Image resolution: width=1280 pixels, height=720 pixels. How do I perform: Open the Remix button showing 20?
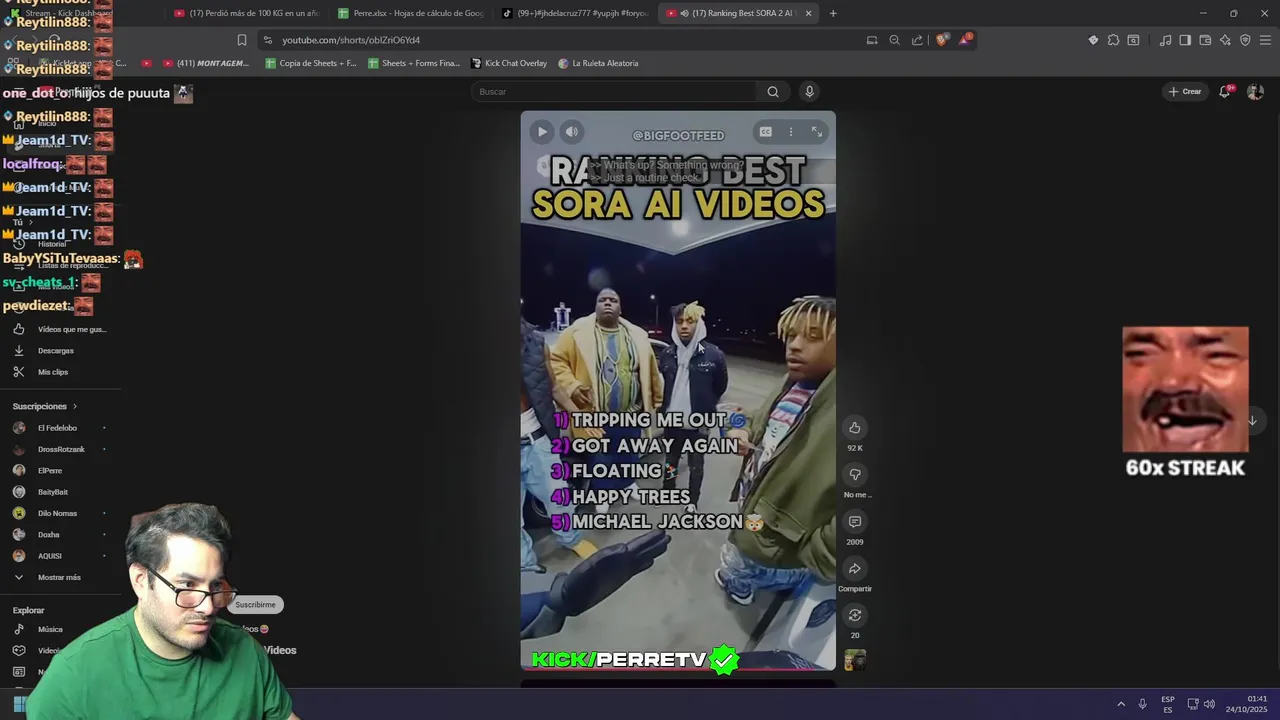[855, 615]
